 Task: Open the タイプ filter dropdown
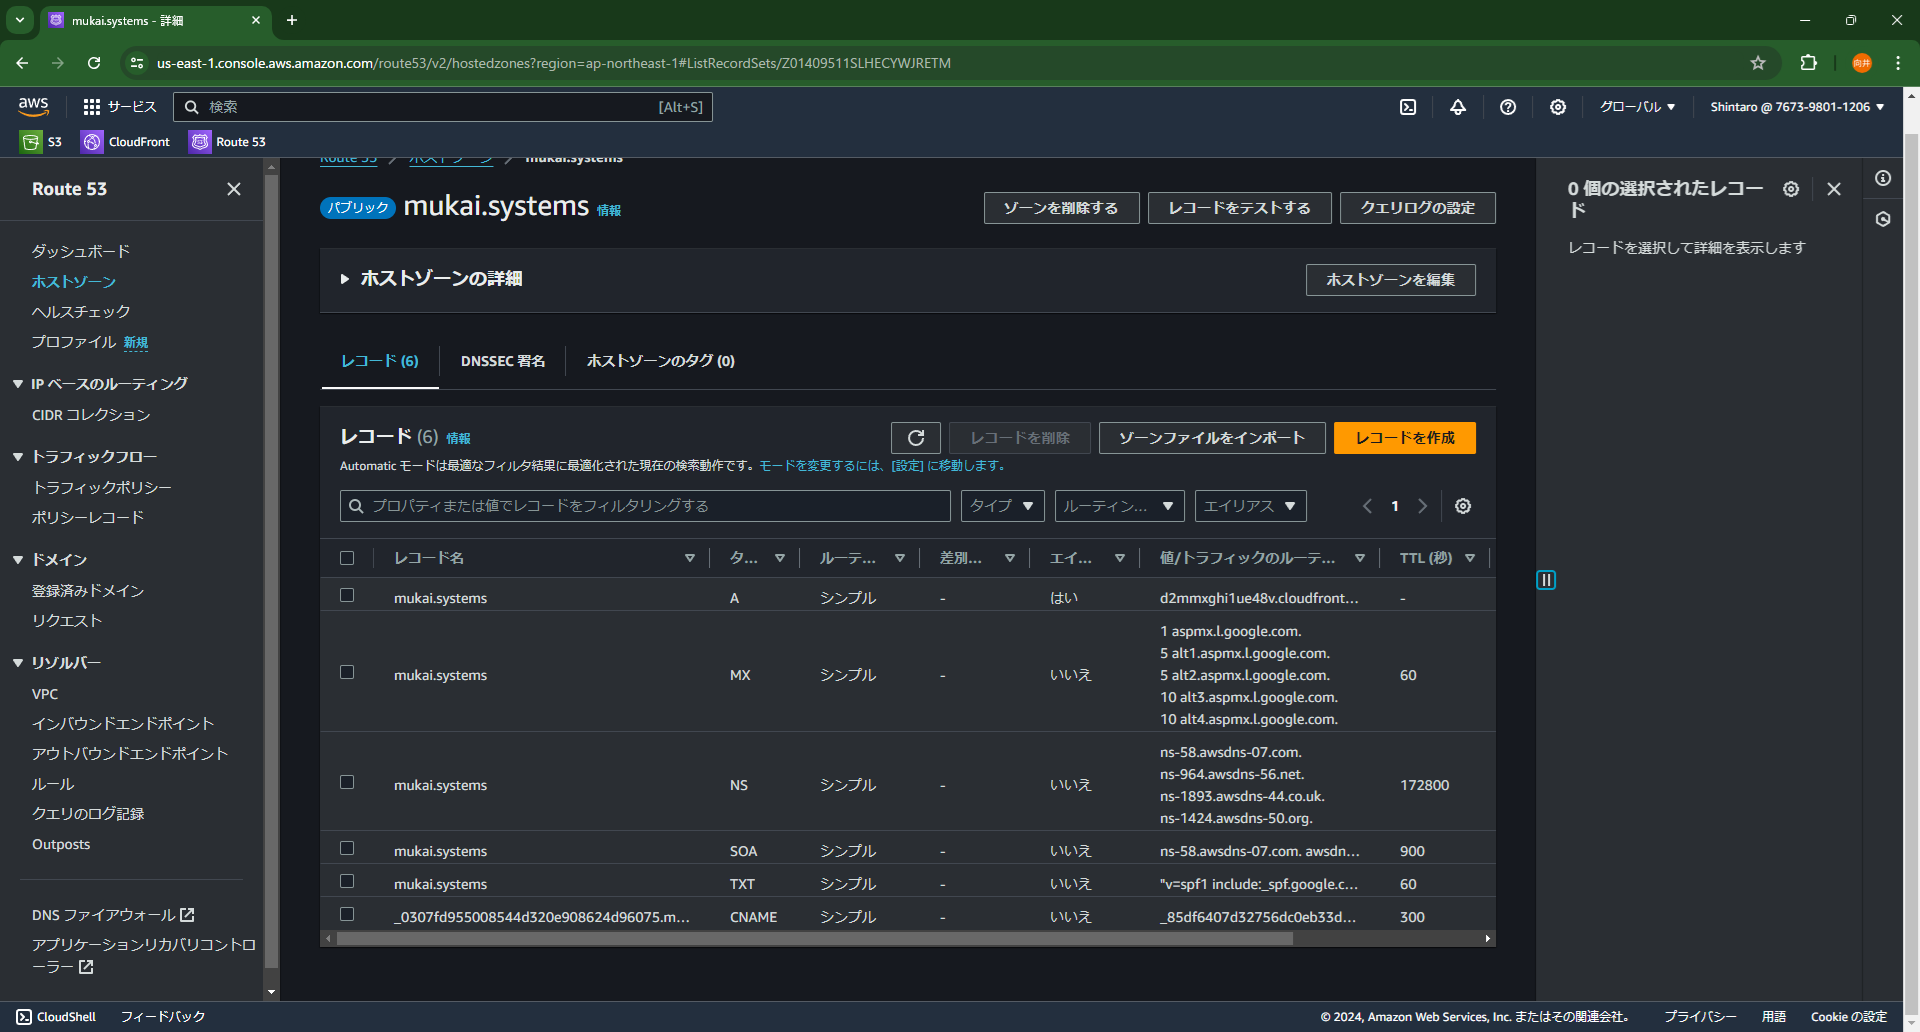[1003, 506]
